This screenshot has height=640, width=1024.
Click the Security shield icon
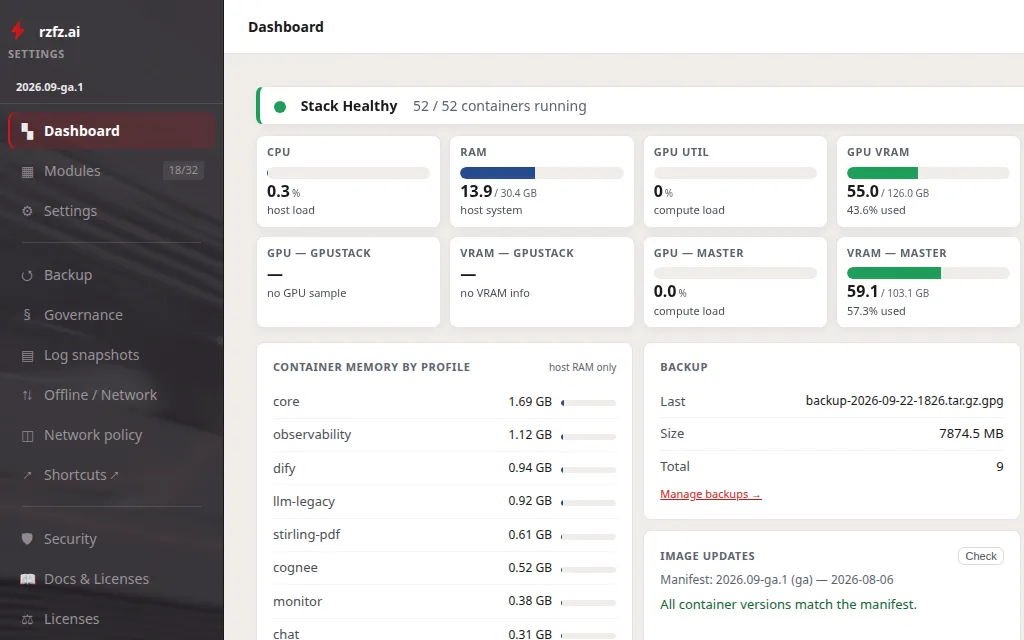click(x=27, y=539)
